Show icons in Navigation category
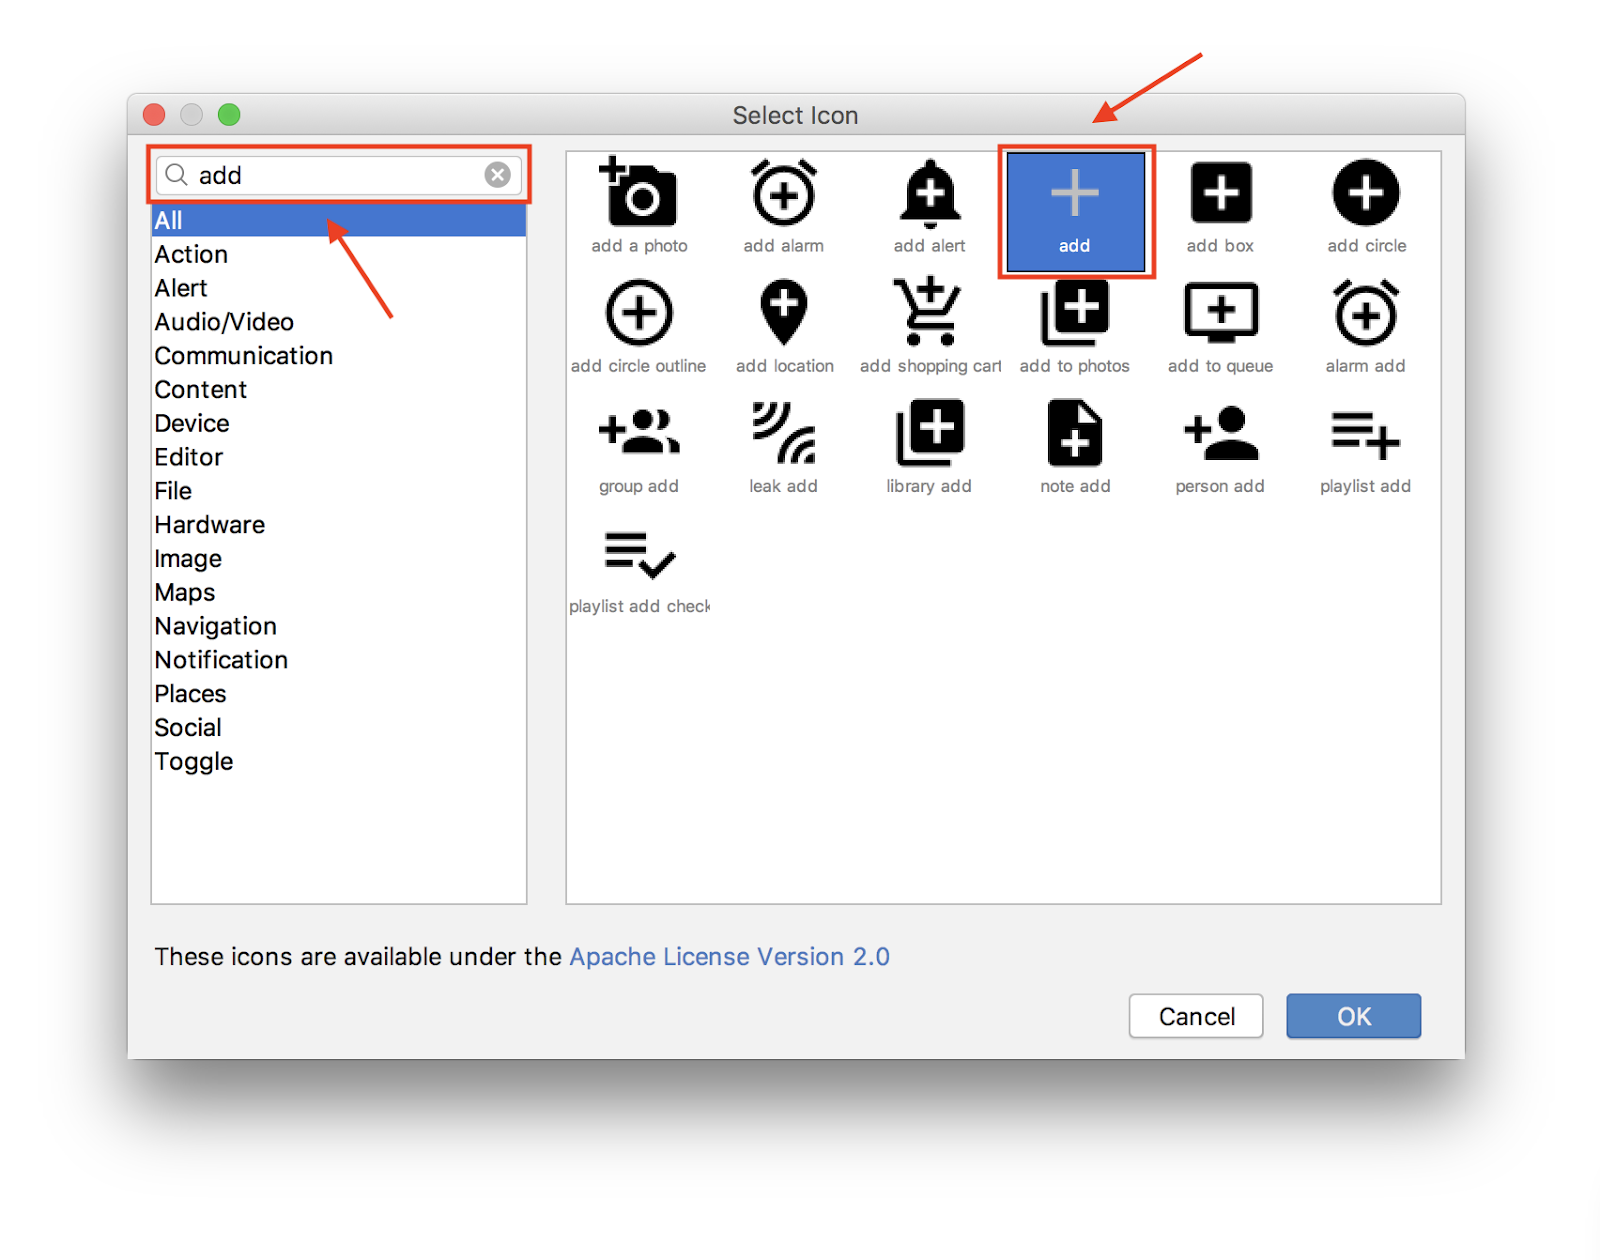The height and width of the screenshot is (1260, 1600). click(x=215, y=627)
